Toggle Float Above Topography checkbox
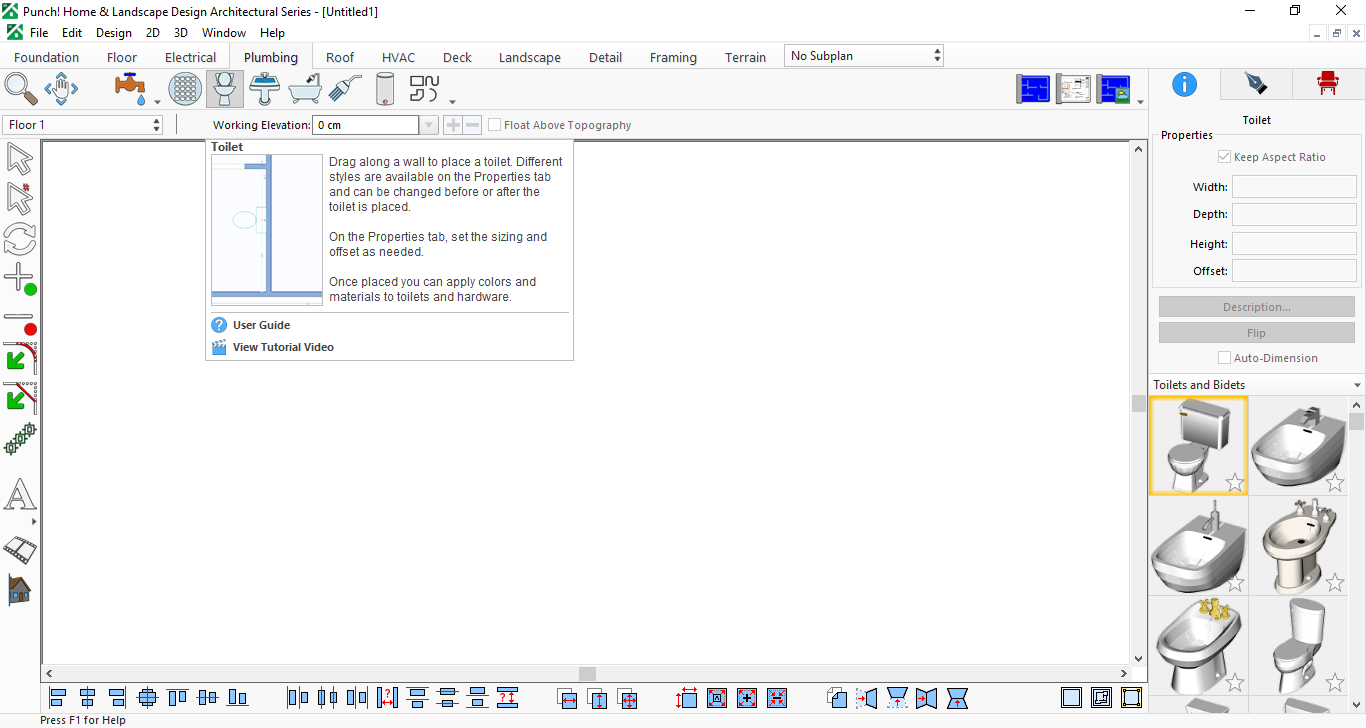 495,125
